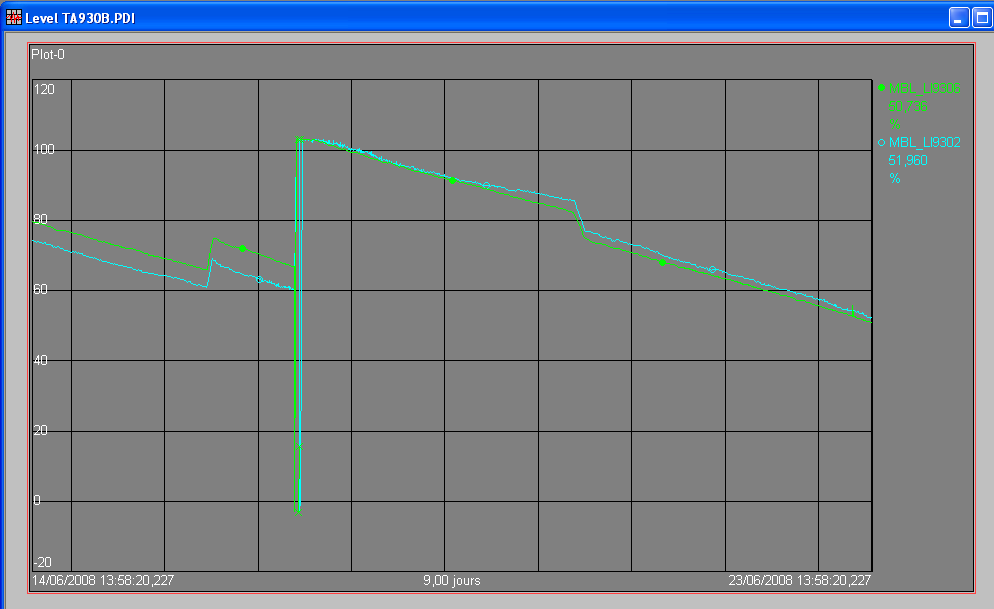Click the Plot-0 trend title label

(48, 55)
